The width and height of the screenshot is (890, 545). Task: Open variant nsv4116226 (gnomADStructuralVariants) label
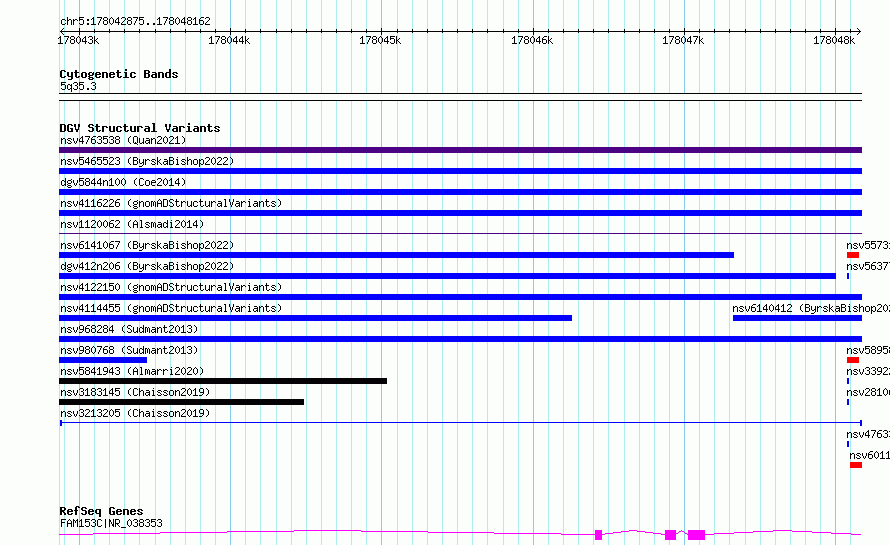pyautogui.click(x=171, y=203)
